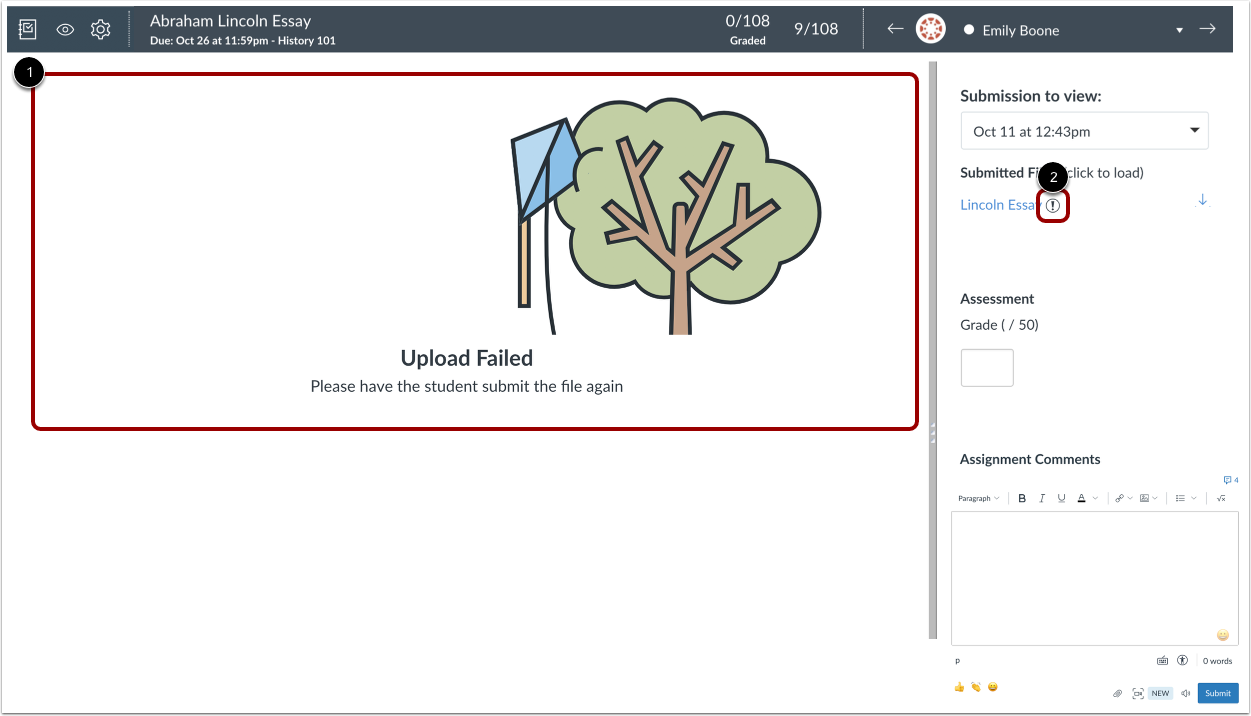Record media comment icon
The image size is (1251, 716).
[x=1138, y=693]
